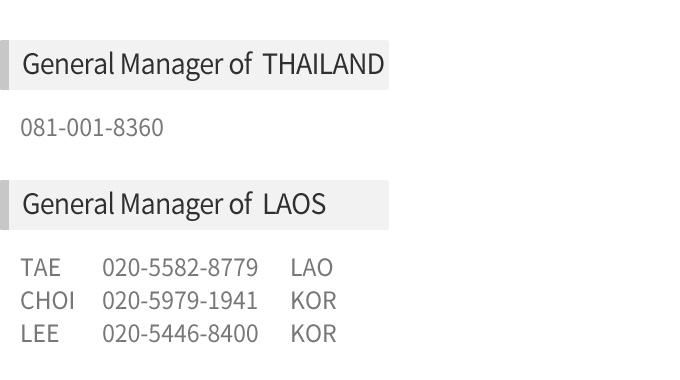
Task: Select Thailand phone number 081-001-8360
Action: tap(92, 128)
